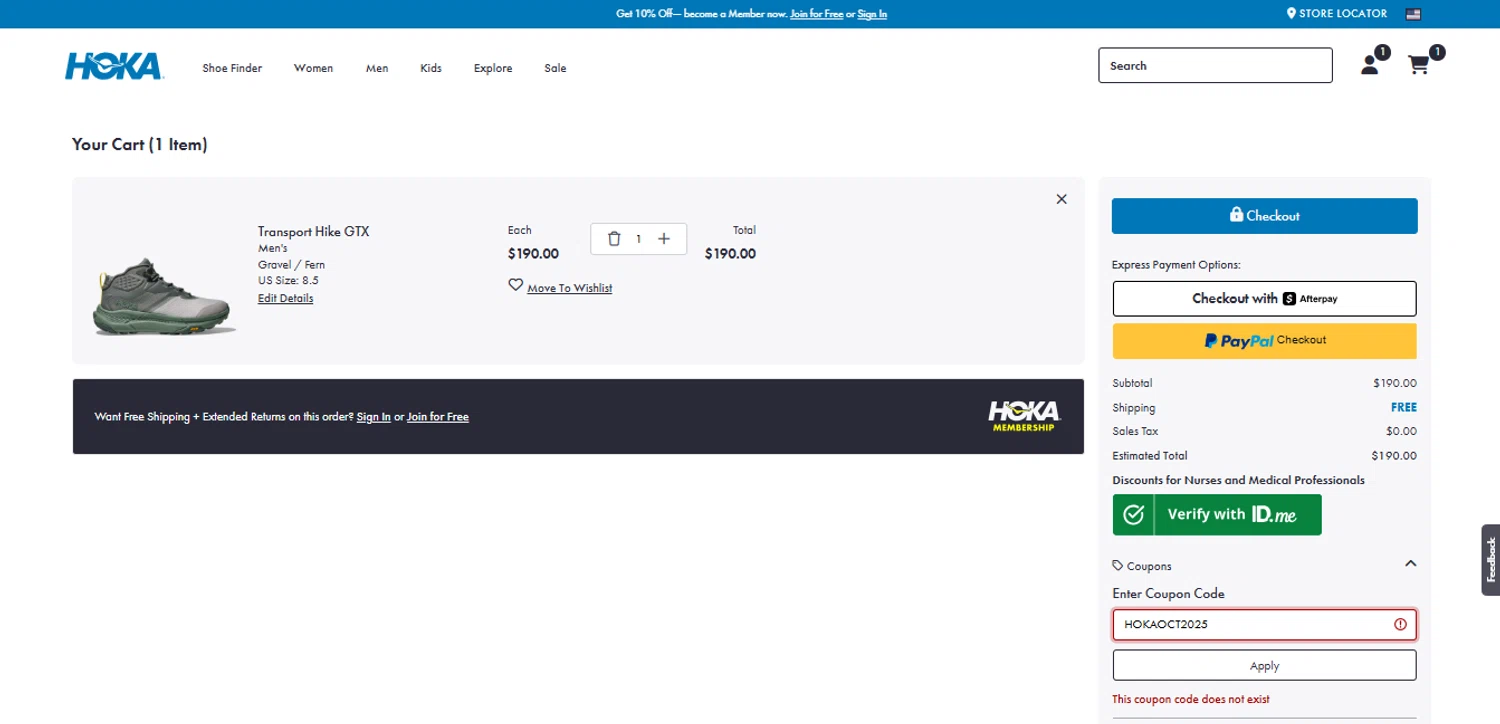
Task: Open the Explore menu
Action: pyautogui.click(x=493, y=68)
